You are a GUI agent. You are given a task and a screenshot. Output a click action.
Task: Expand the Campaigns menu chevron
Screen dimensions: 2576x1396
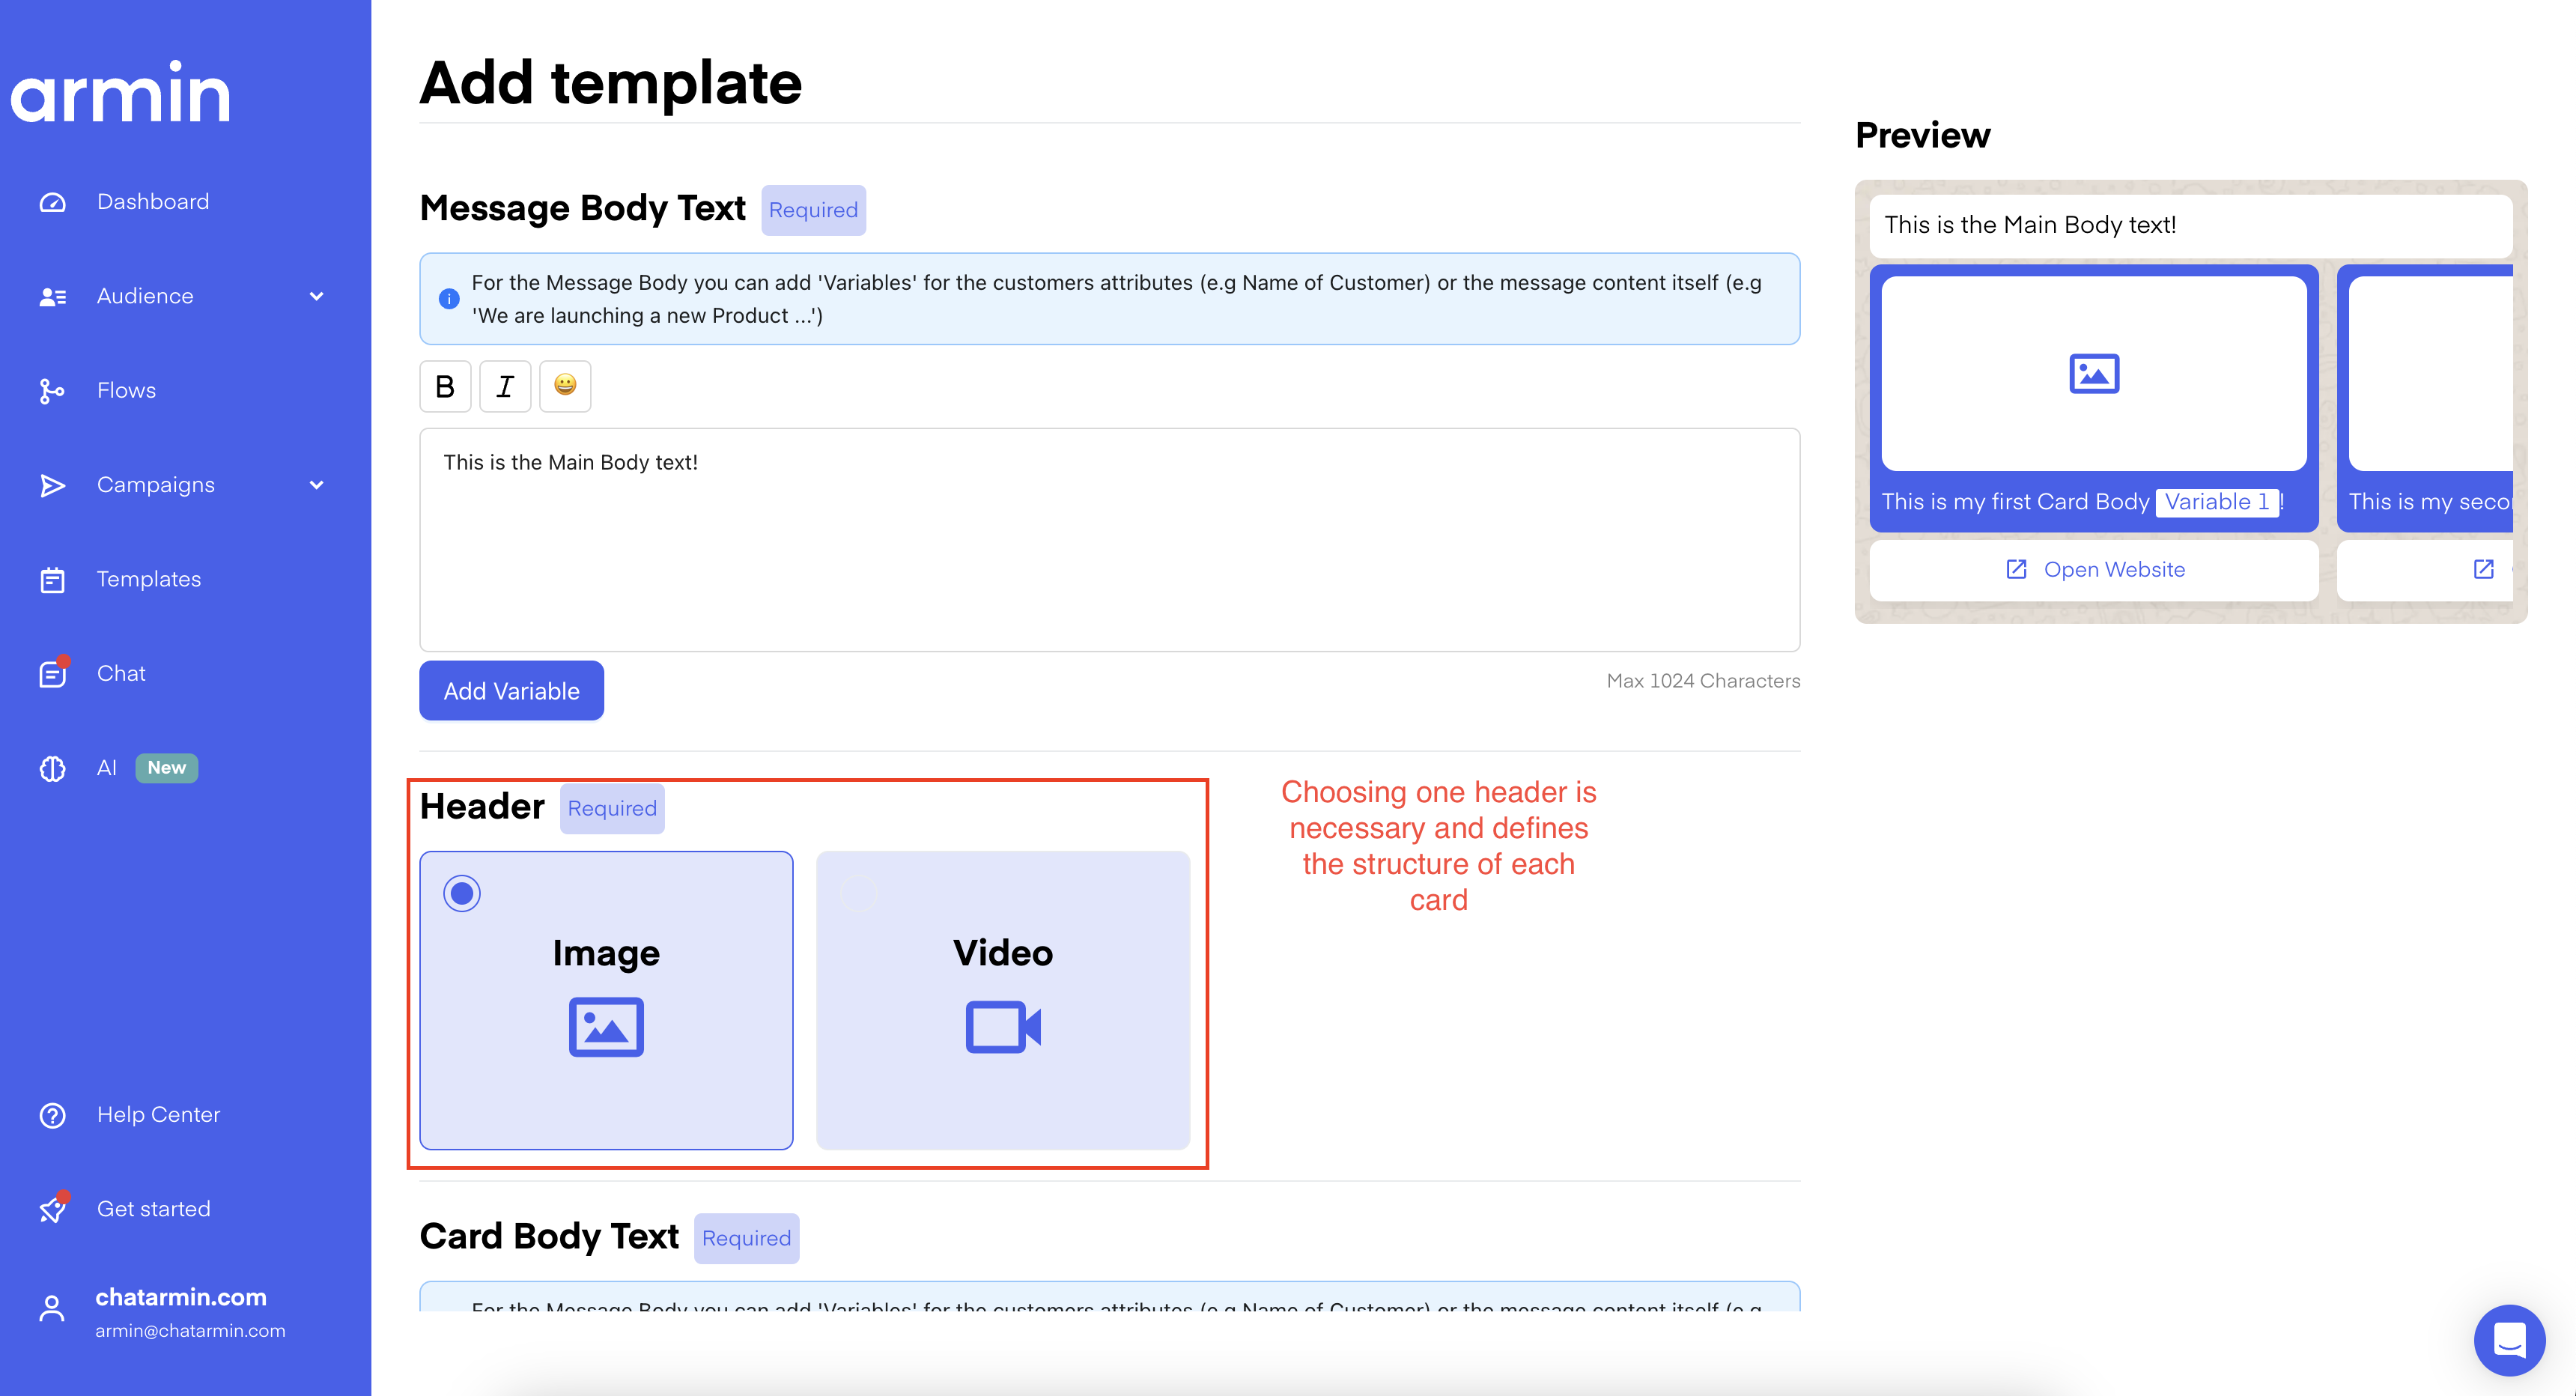point(317,485)
